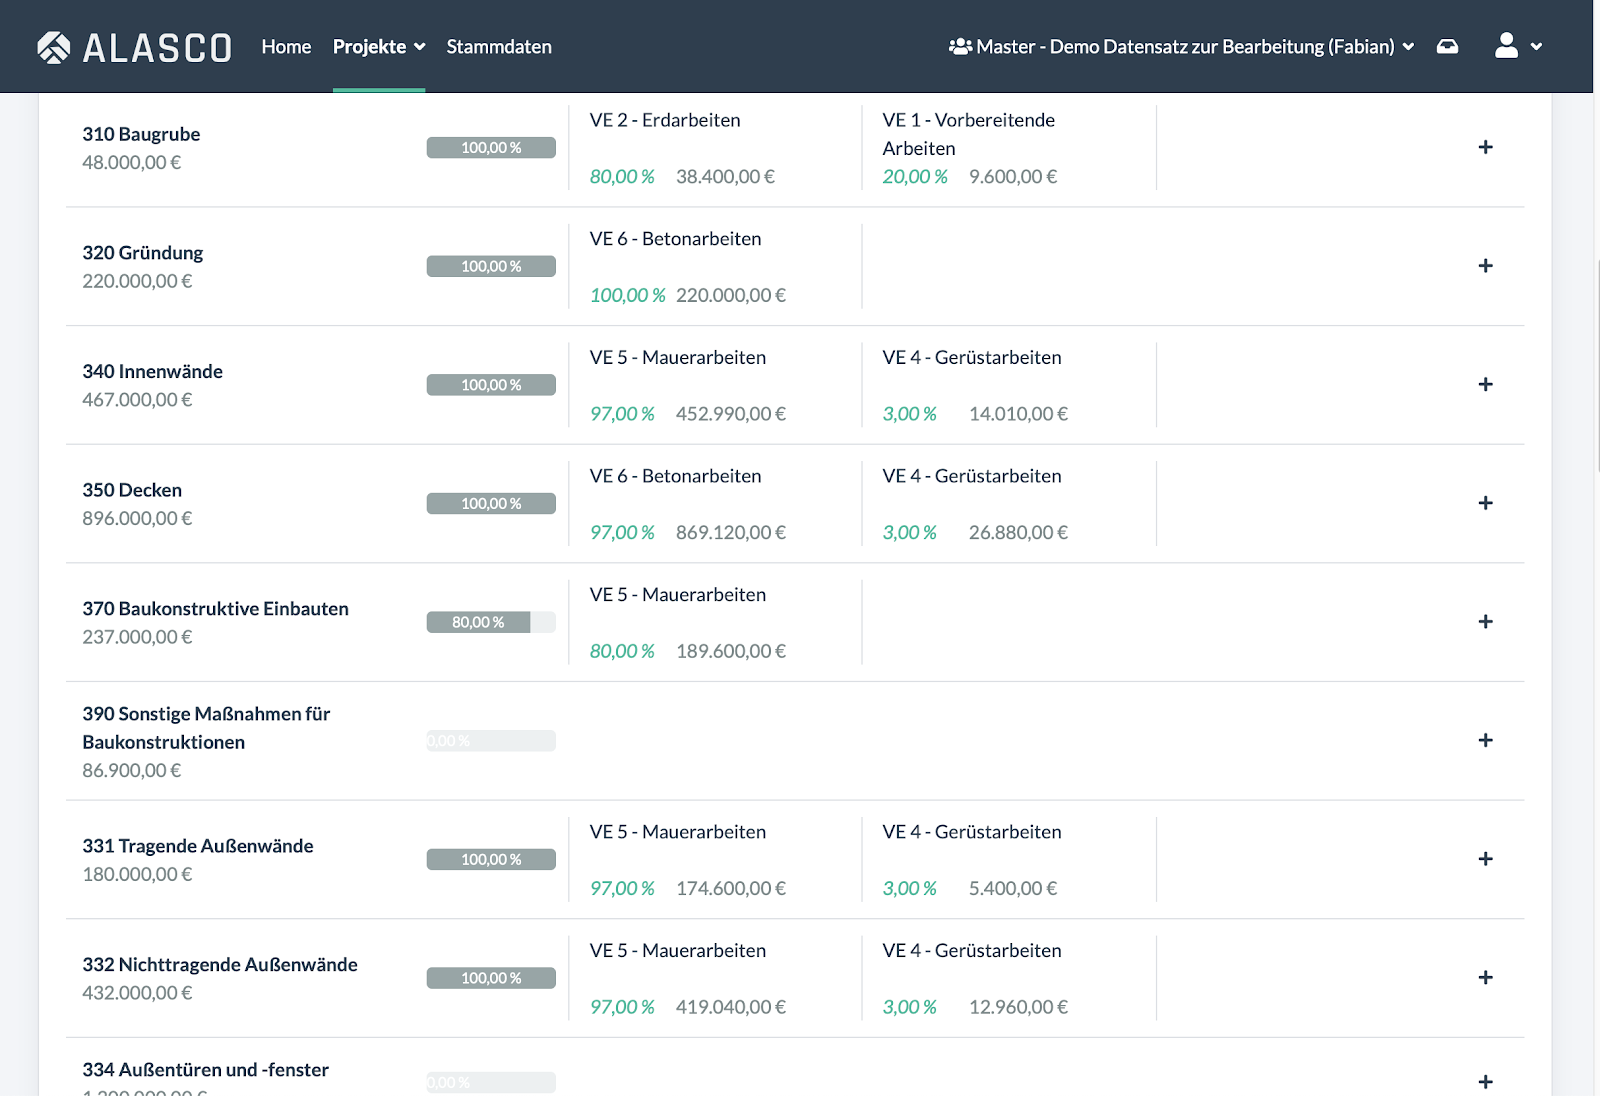Click the Alasco logo
Screen dimensions: 1600x1096
tap(134, 47)
